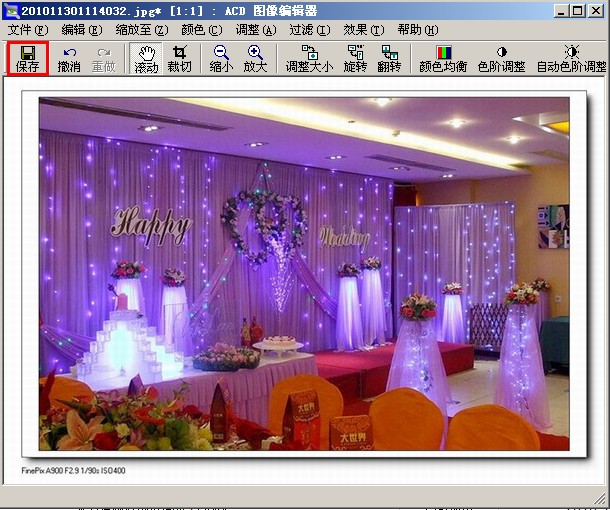
Task: Click the 翻转 flip icon
Action: pyautogui.click(x=389, y=59)
